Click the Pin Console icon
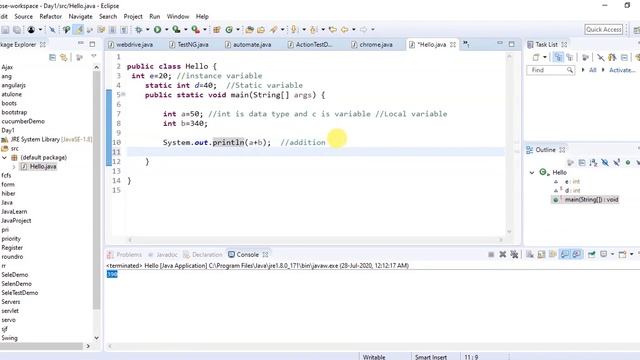Screen dimensions: 640x360 tap(591, 254)
